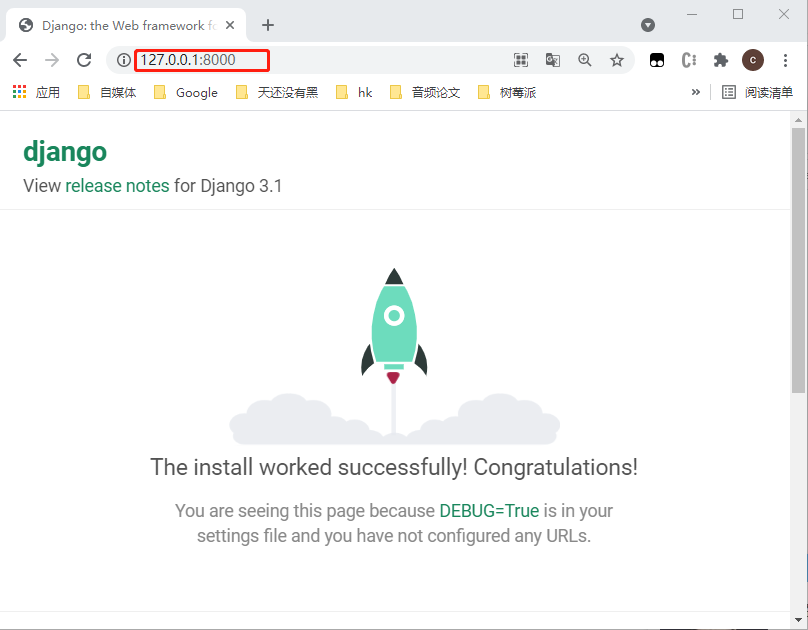The width and height of the screenshot is (808, 630).
Task: Open the profile avatar C
Action: (x=753, y=60)
